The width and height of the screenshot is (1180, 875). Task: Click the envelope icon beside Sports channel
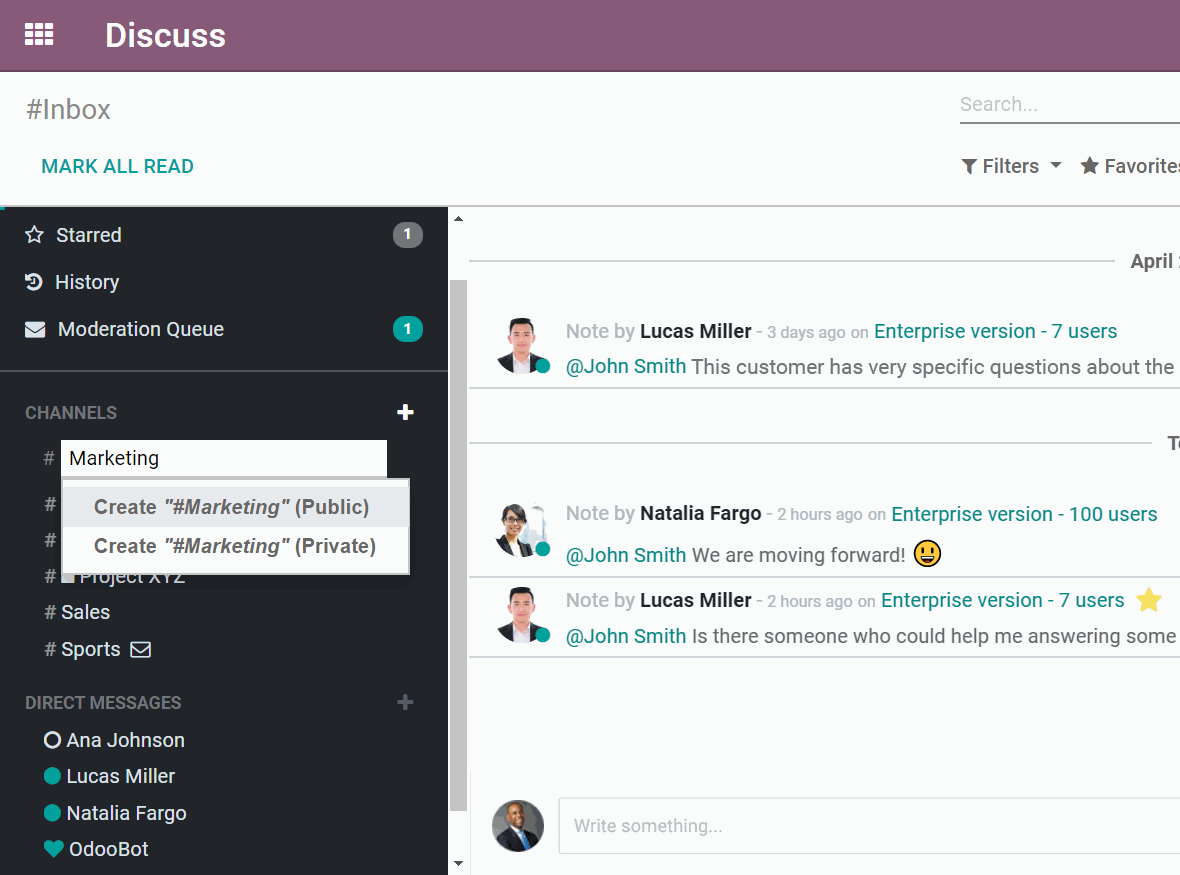[x=140, y=648]
